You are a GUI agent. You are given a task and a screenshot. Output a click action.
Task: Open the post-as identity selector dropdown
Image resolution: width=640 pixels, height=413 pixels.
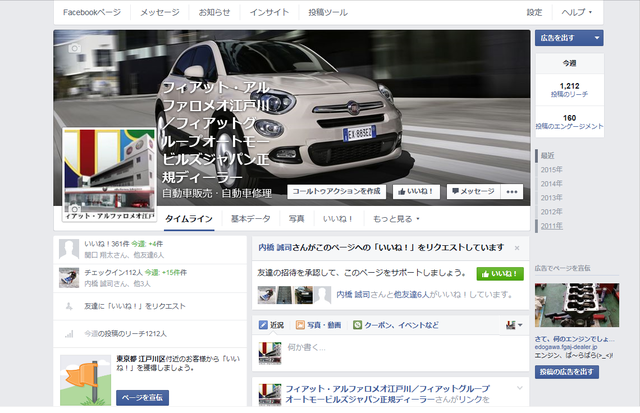[x=514, y=325]
